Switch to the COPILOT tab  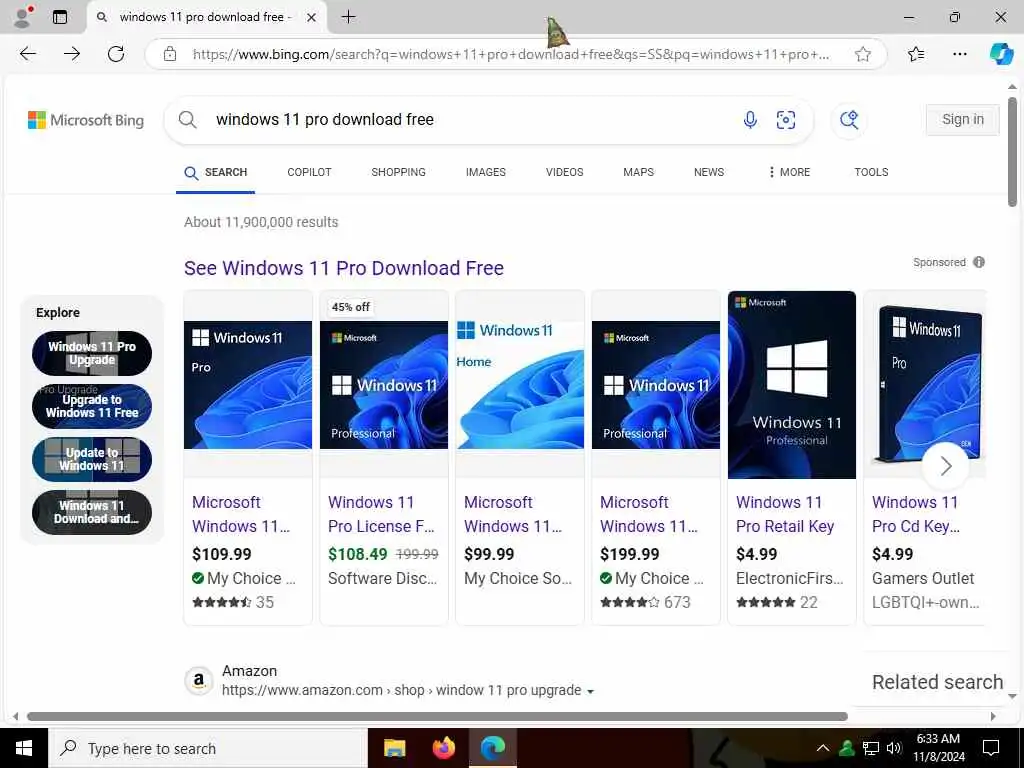[310, 172]
